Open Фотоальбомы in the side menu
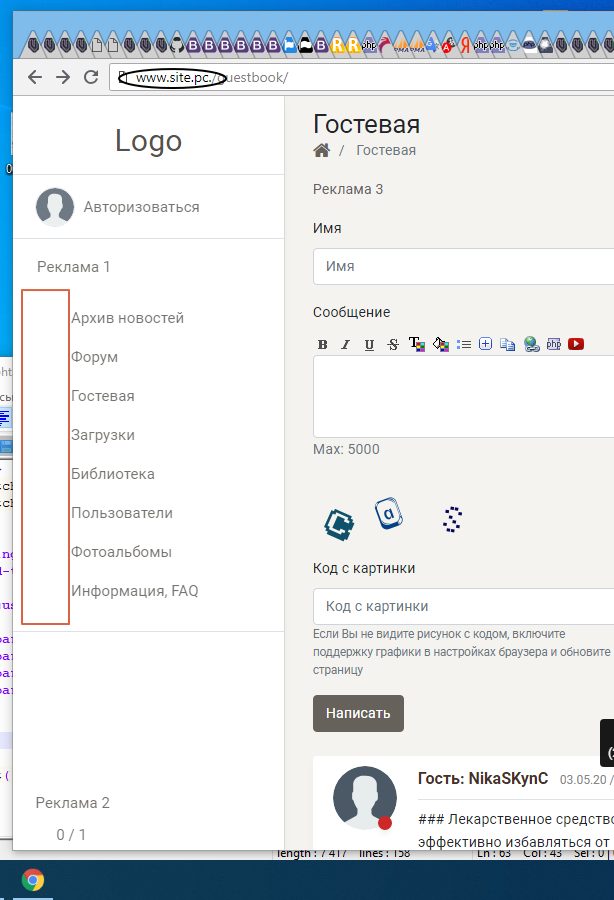The height and width of the screenshot is (900, 614). pyautogui.click(x=121, y=552)
